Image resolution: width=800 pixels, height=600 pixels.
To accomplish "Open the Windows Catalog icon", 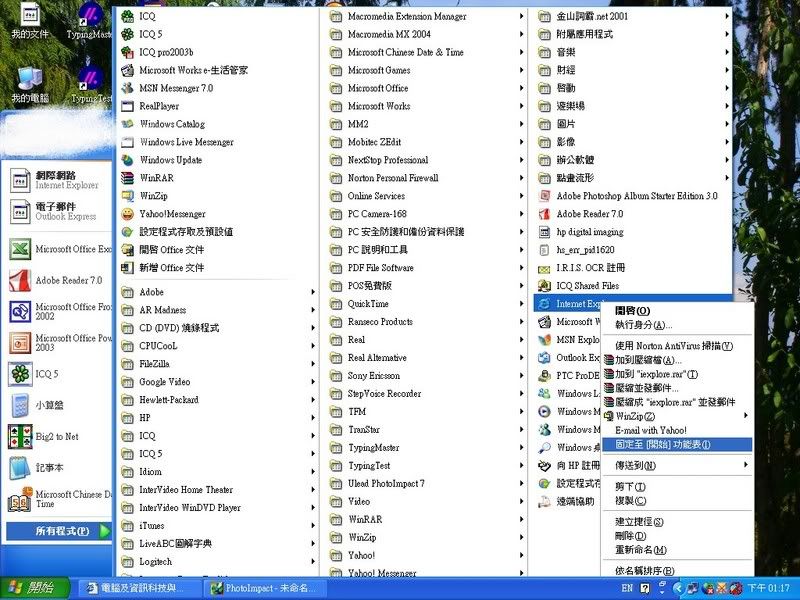I will pos(127,124).
